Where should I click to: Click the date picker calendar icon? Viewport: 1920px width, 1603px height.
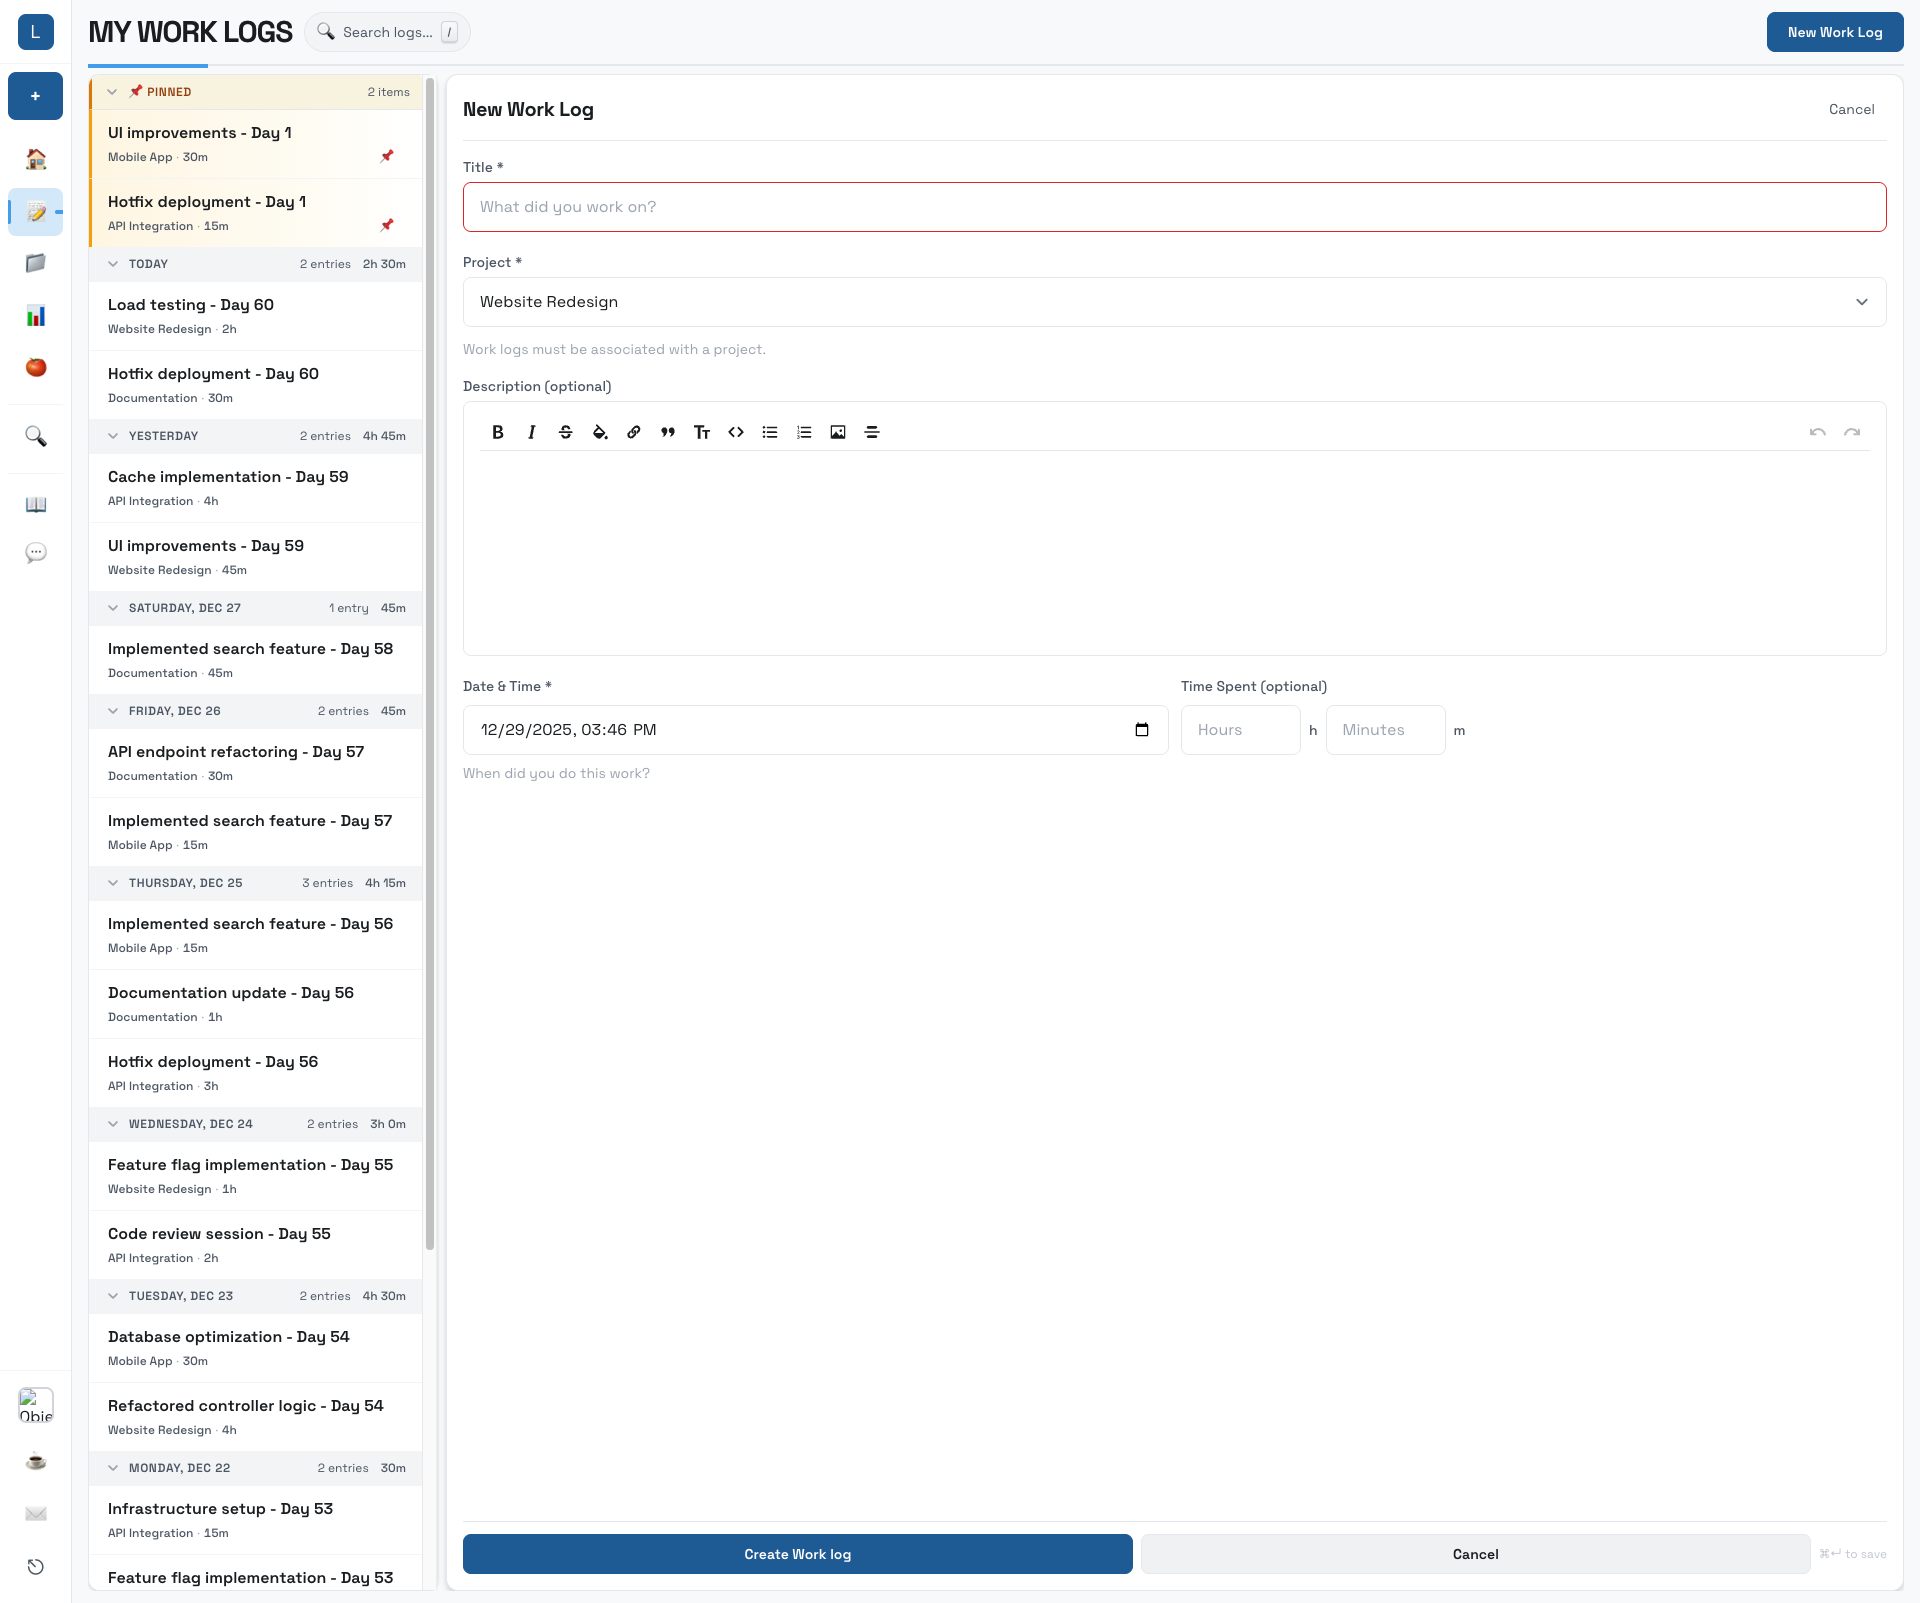pos(1143,730)
